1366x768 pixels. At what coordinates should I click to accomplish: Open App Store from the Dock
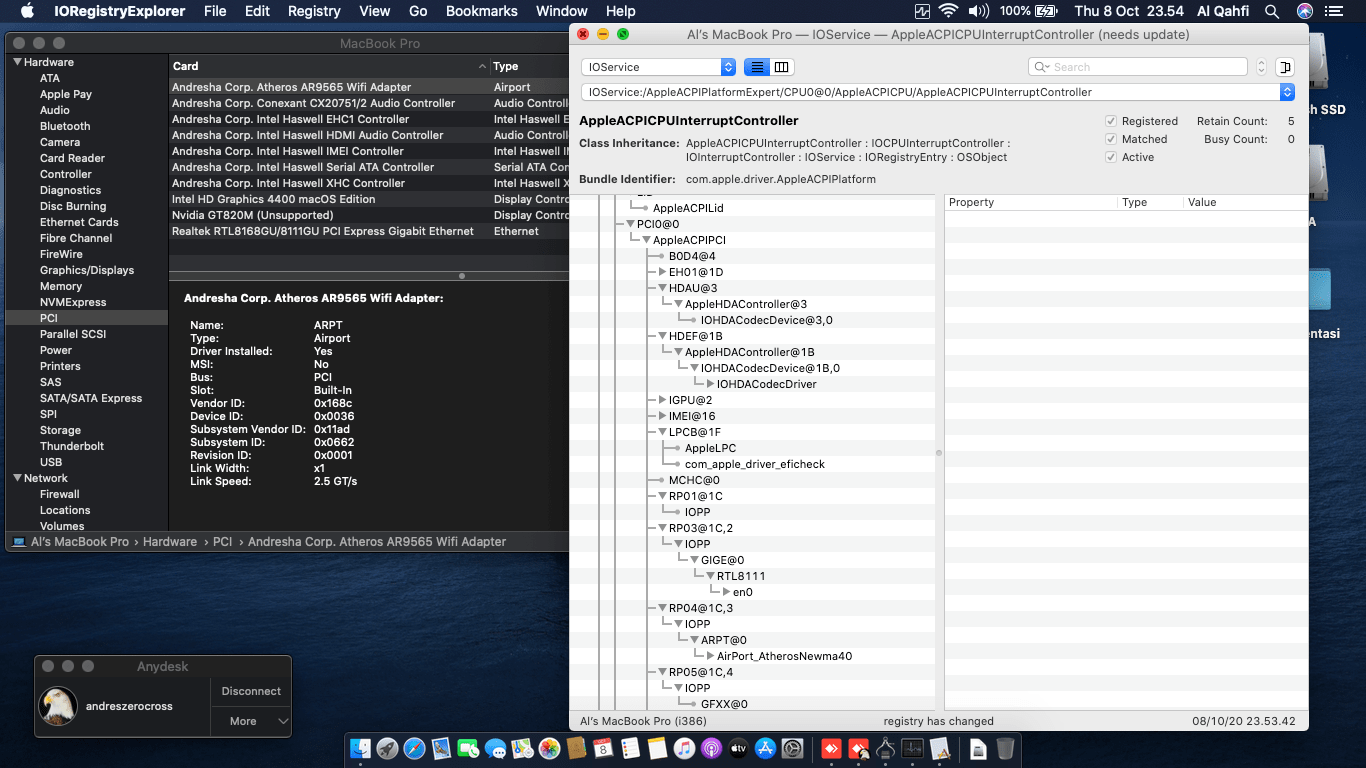766,748
